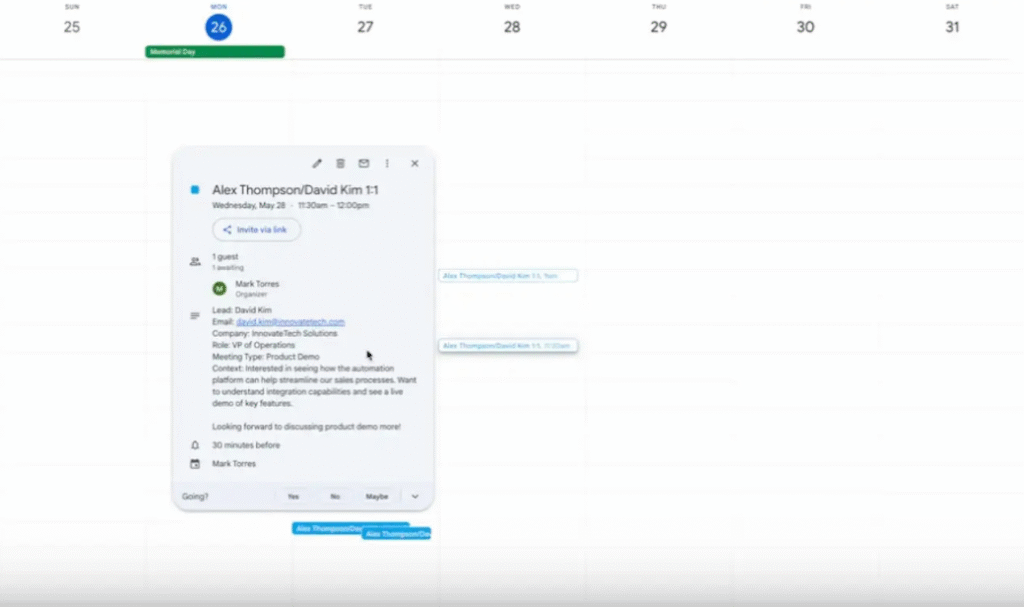1024x607 pixels.
Task: Click the blue event color square
Action: [x=195, y=189]
